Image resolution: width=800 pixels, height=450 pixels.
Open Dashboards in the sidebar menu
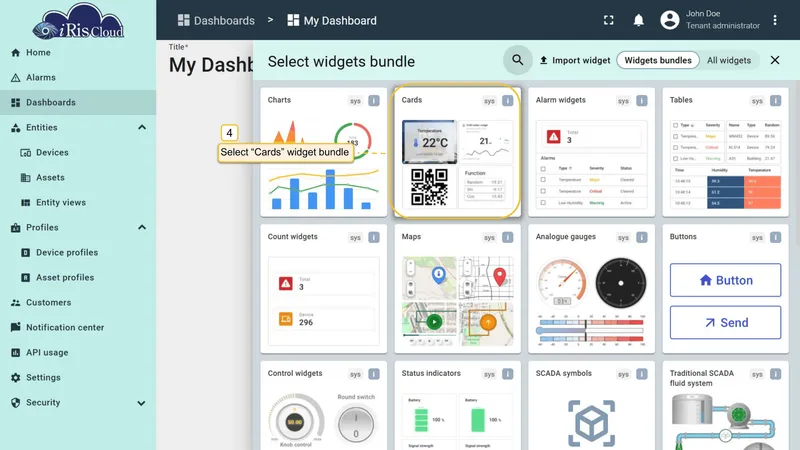coord(78,103)
